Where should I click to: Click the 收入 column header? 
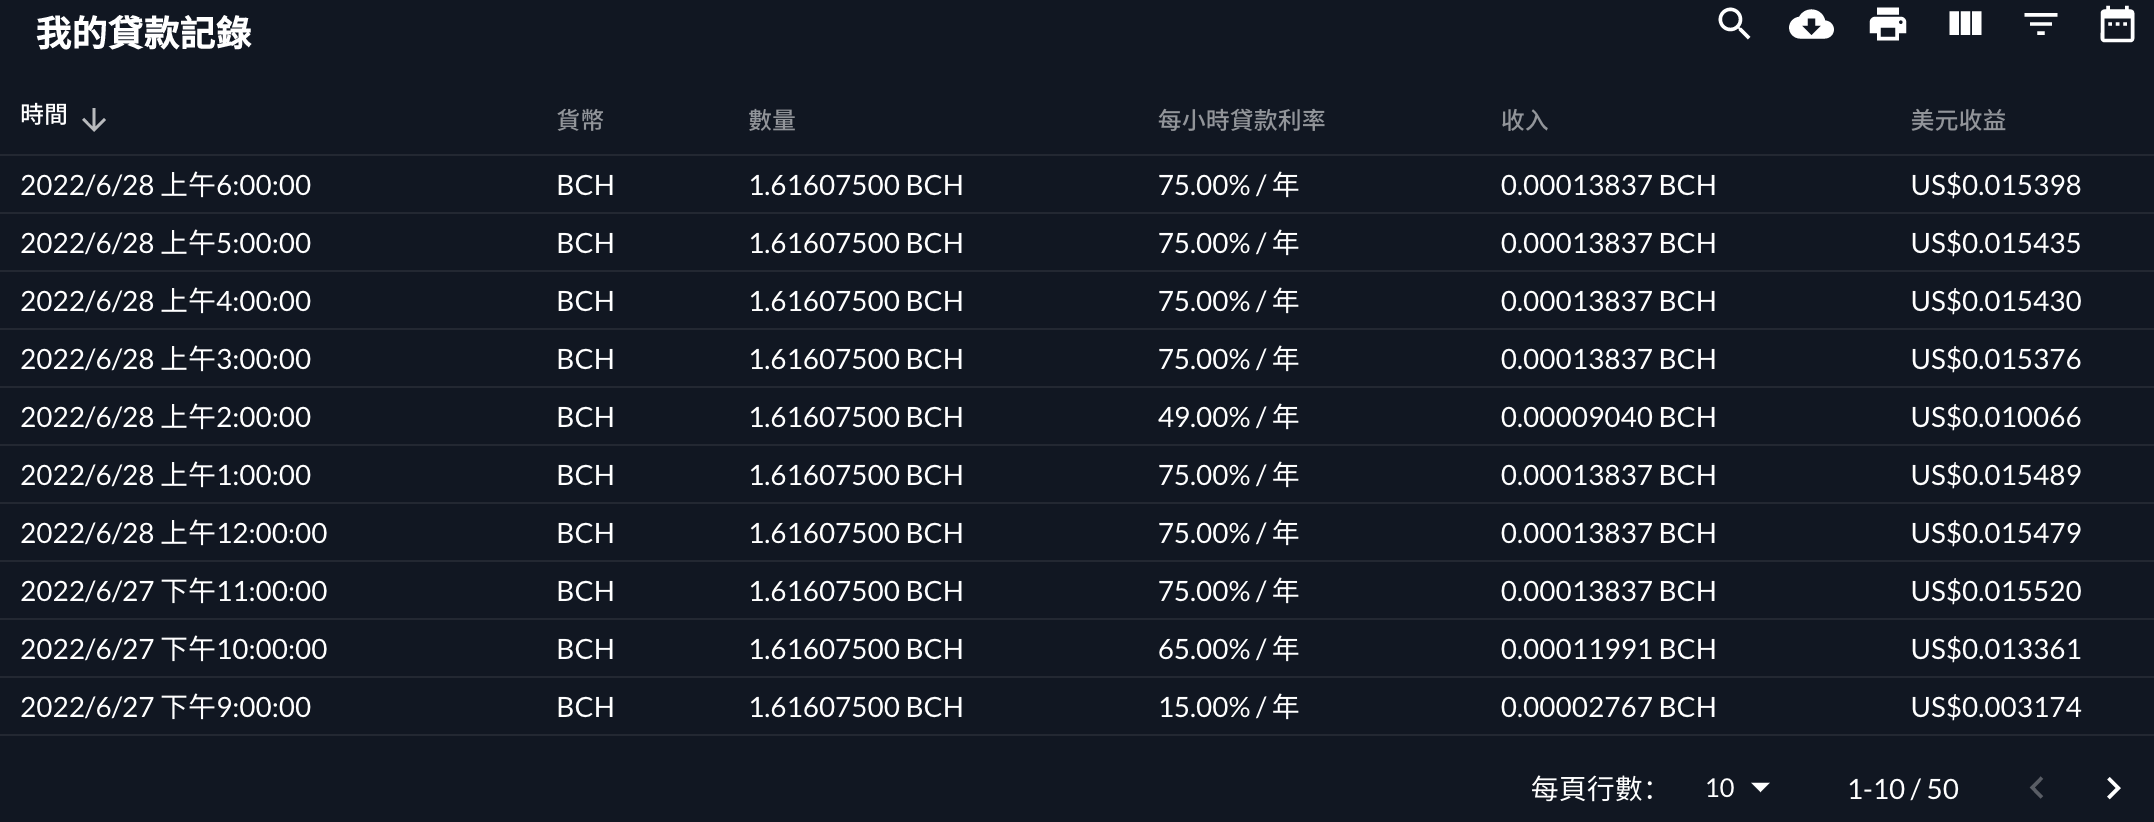[x=1524, y=120]
